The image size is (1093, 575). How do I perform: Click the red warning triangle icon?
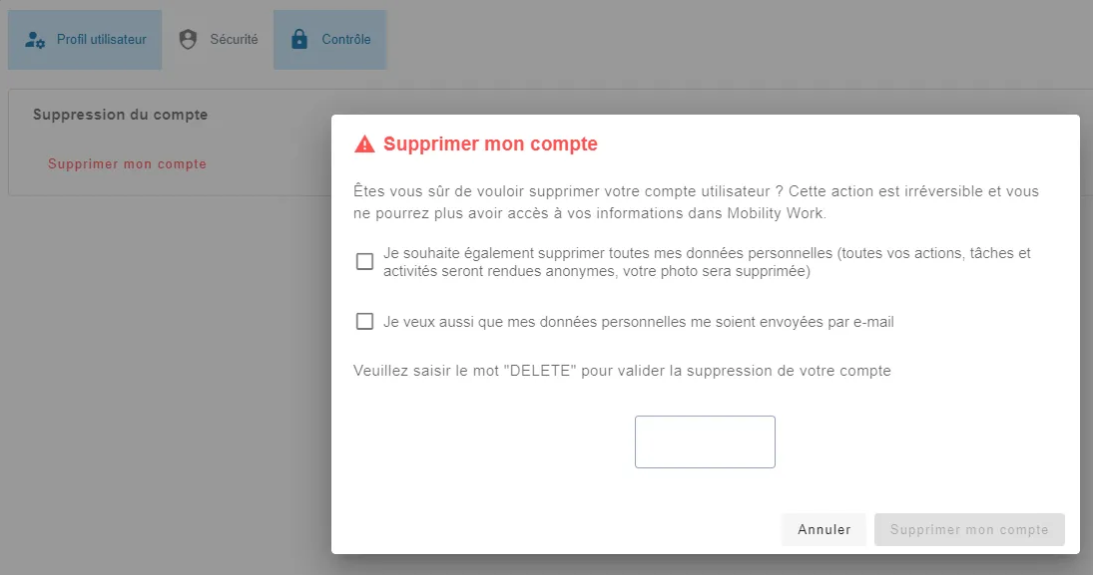365,144
